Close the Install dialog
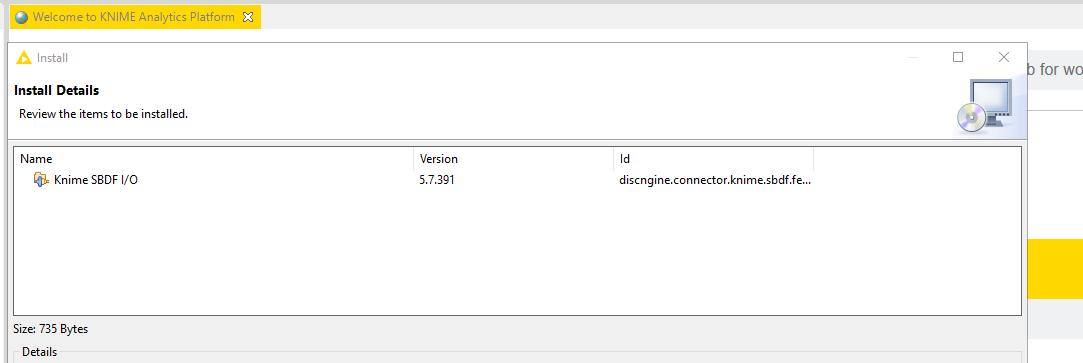1083x363 pixels. [1004, 57]
